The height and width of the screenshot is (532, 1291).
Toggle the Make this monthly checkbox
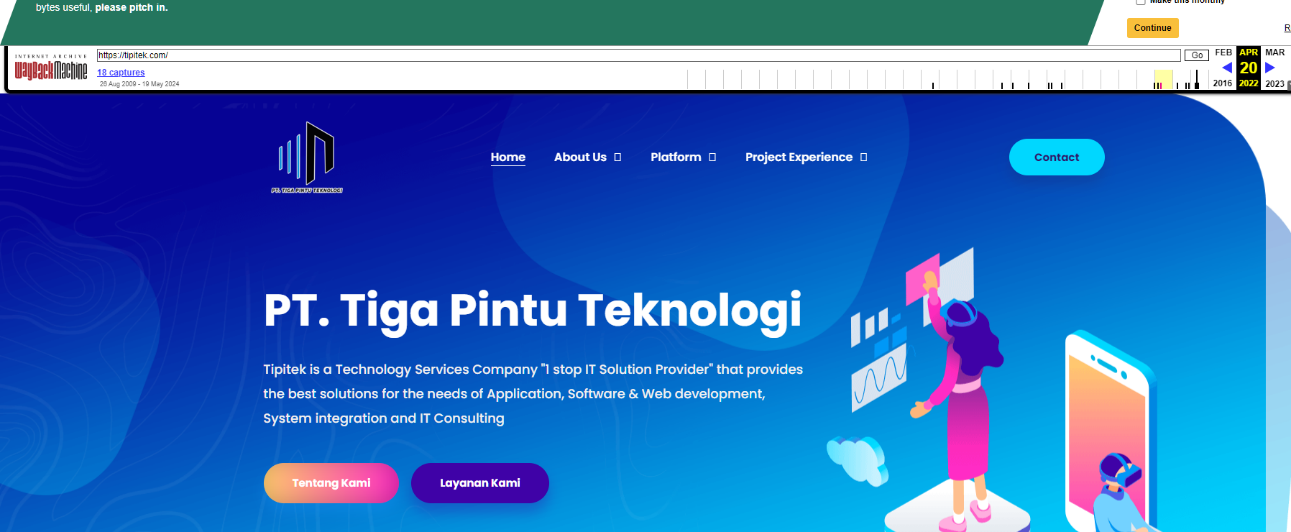coord(1141,3)
